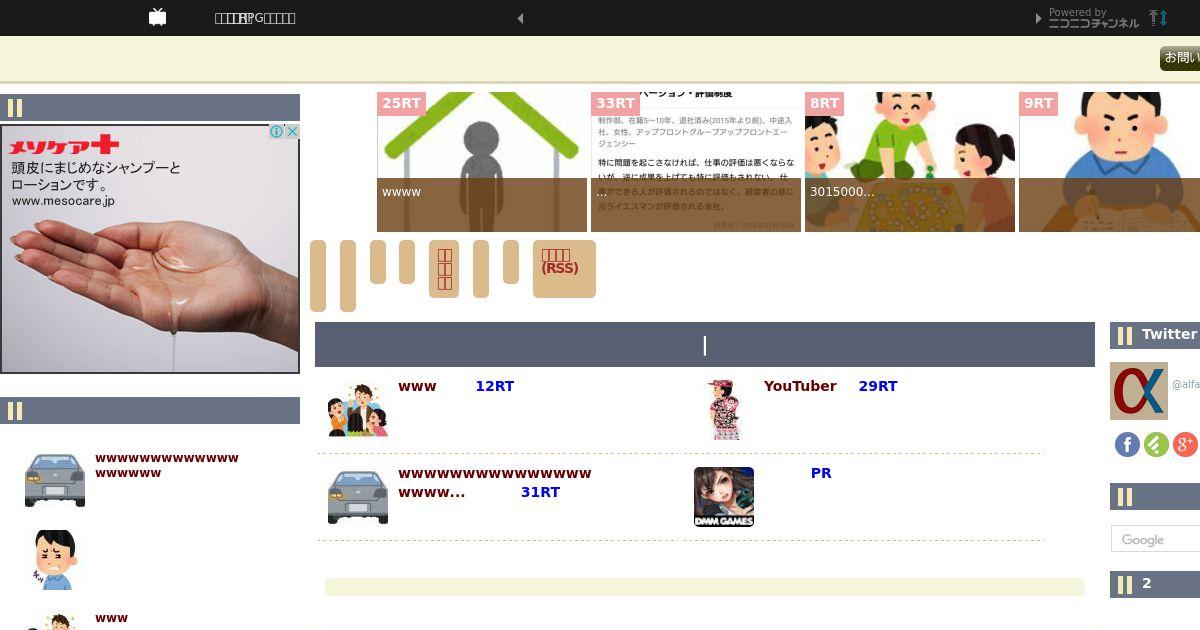Open the wwww... 31RT article link
The image size is (1200, 630).
(x=495, y=482)
